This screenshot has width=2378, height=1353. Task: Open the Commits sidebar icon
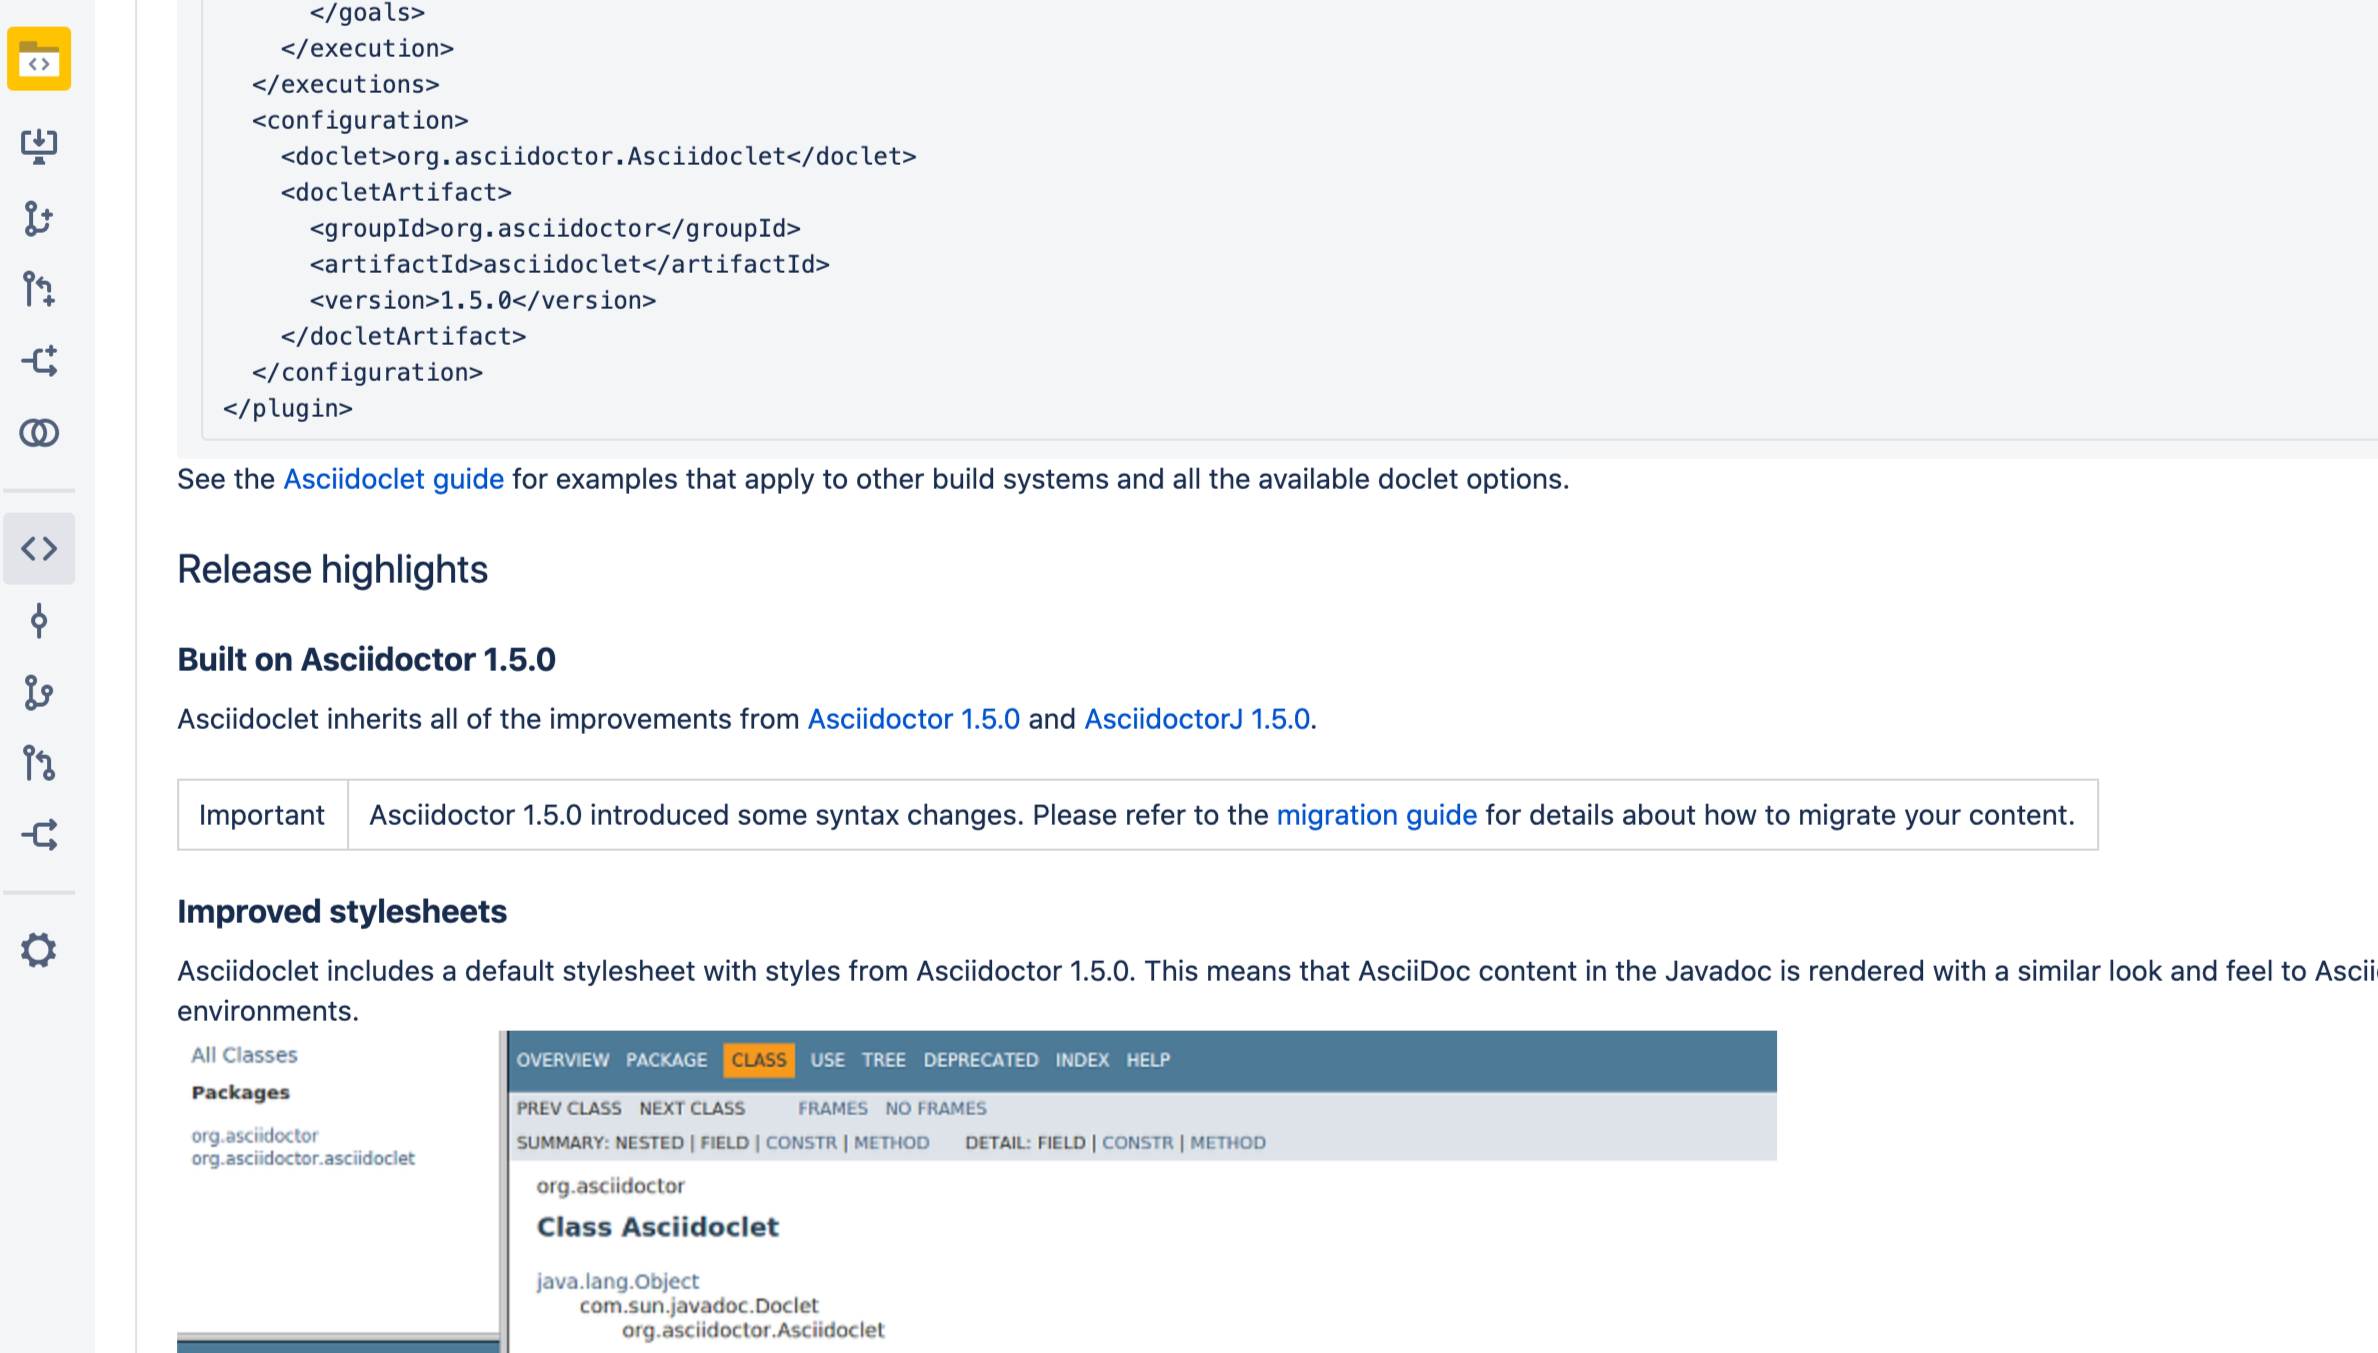pos(39,621)
